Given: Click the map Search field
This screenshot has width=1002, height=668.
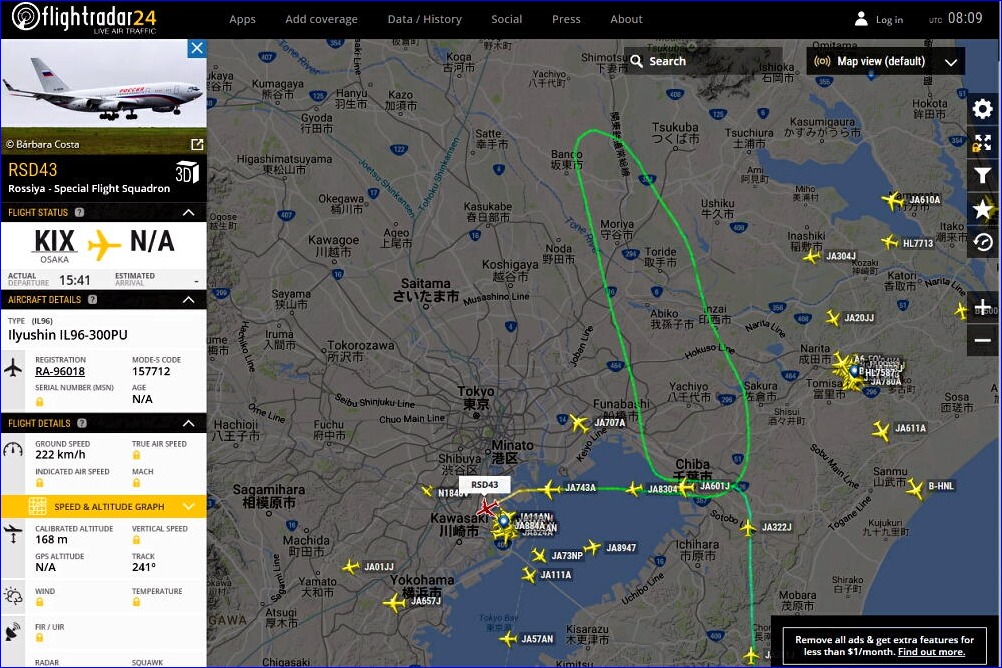Looking at the screenshot, I should (703, 61).
